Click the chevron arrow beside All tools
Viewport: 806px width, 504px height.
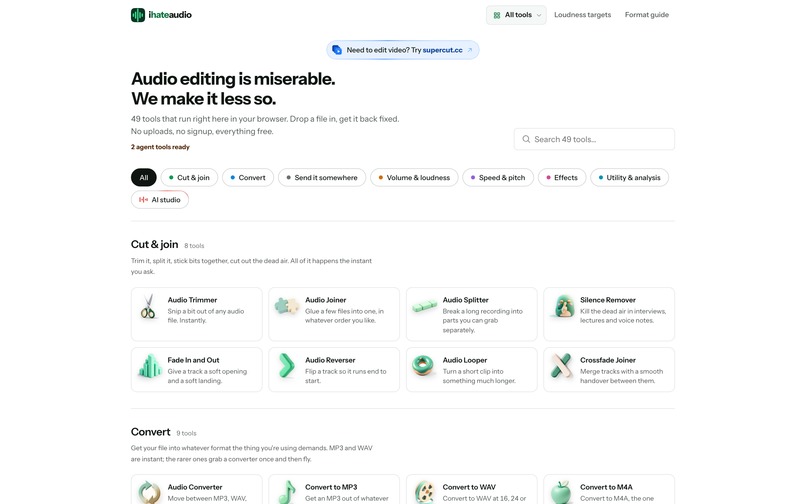click(x=539, y=15)
